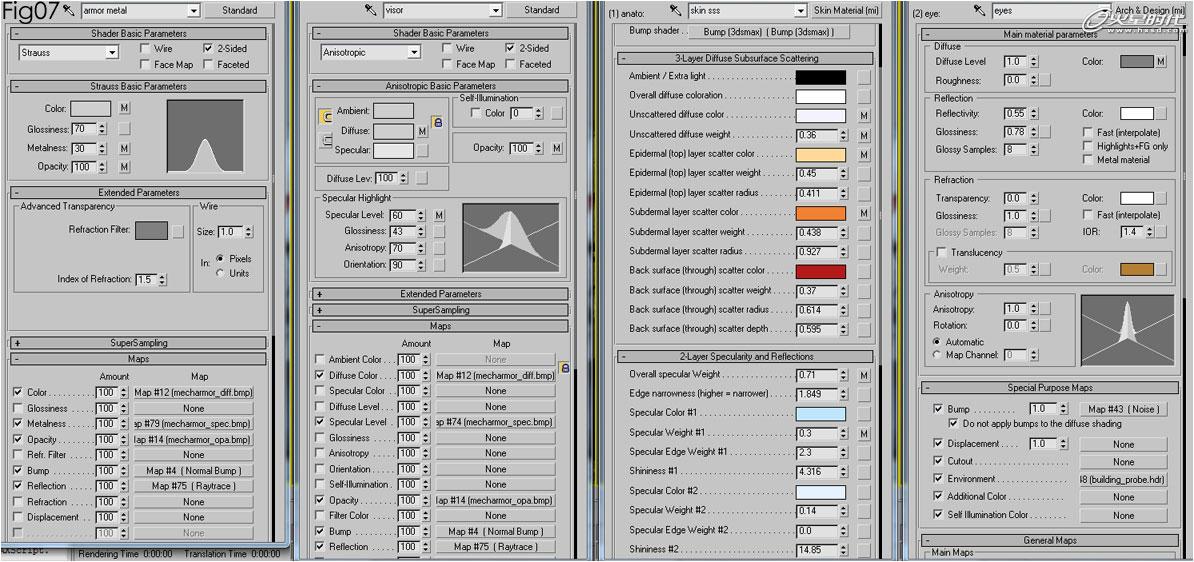This screenshot has width=1194, height=562.
Task: Click the map button beside Self-Illumination value
Action: [x=557, y=113]
